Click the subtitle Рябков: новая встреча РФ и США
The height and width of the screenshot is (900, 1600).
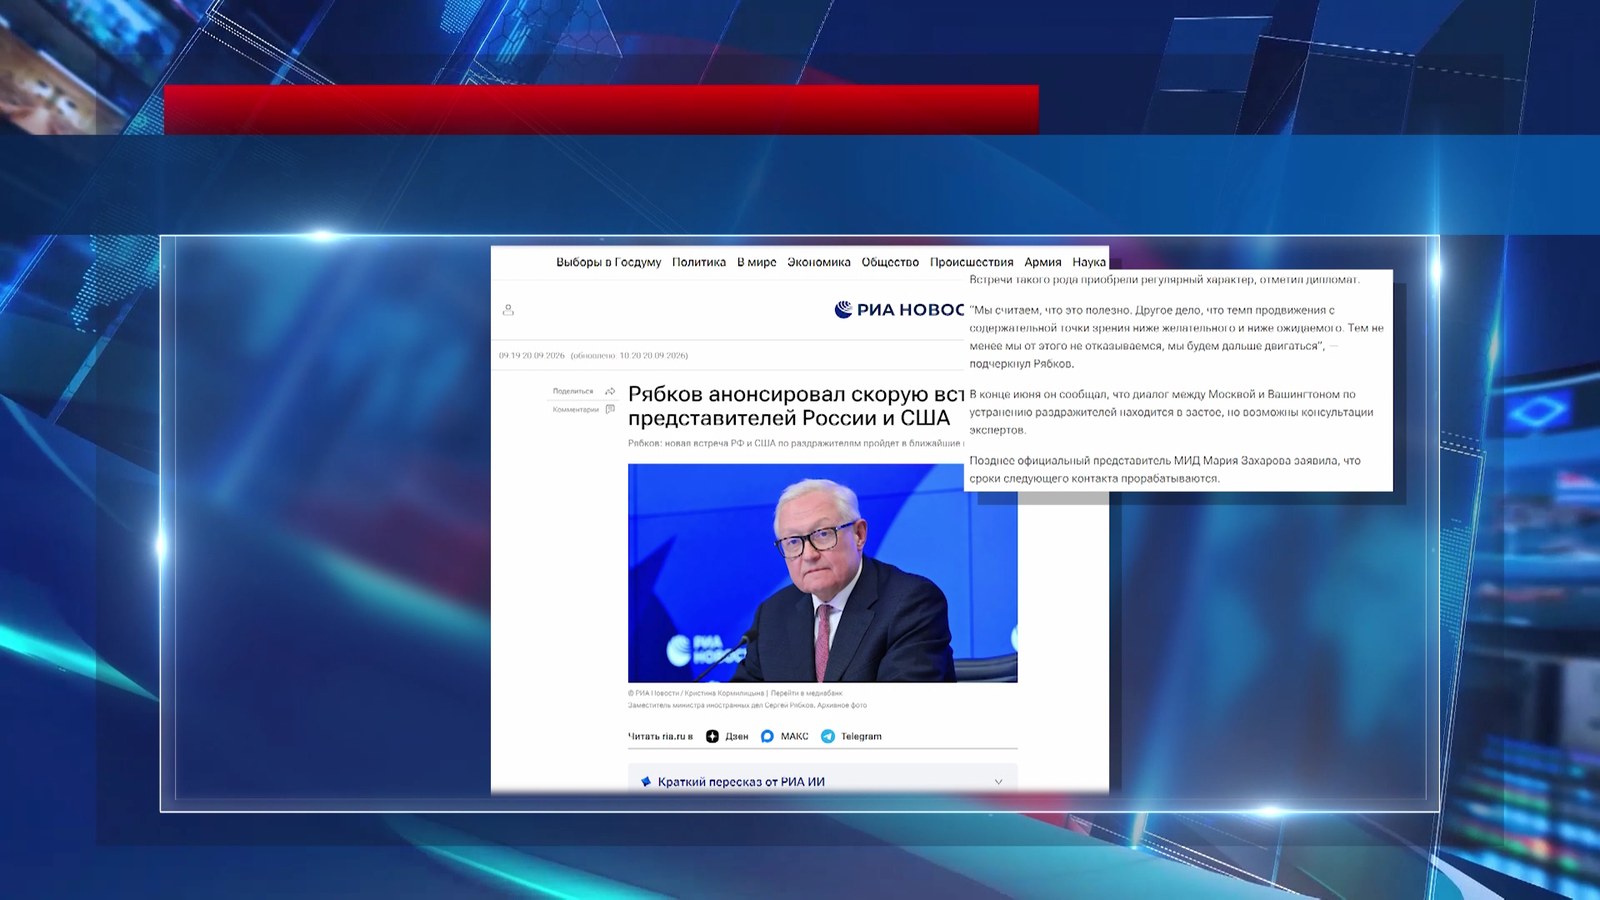[796, 443]
